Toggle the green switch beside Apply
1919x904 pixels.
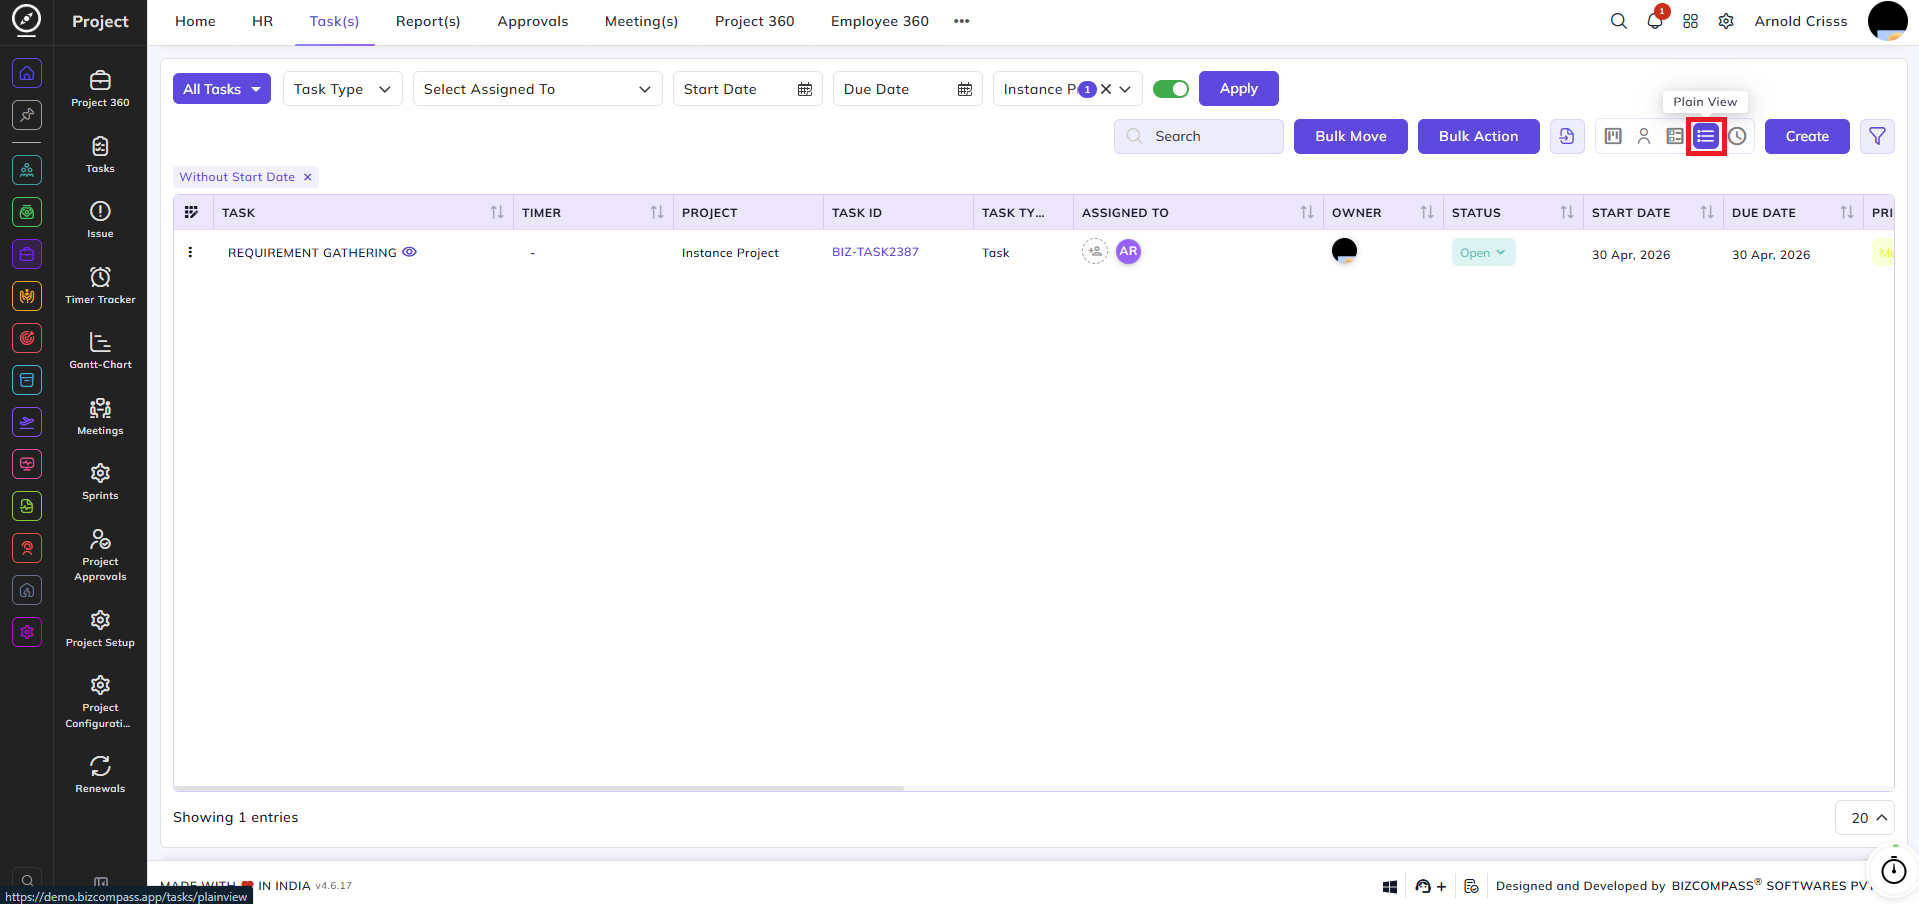1170,89
